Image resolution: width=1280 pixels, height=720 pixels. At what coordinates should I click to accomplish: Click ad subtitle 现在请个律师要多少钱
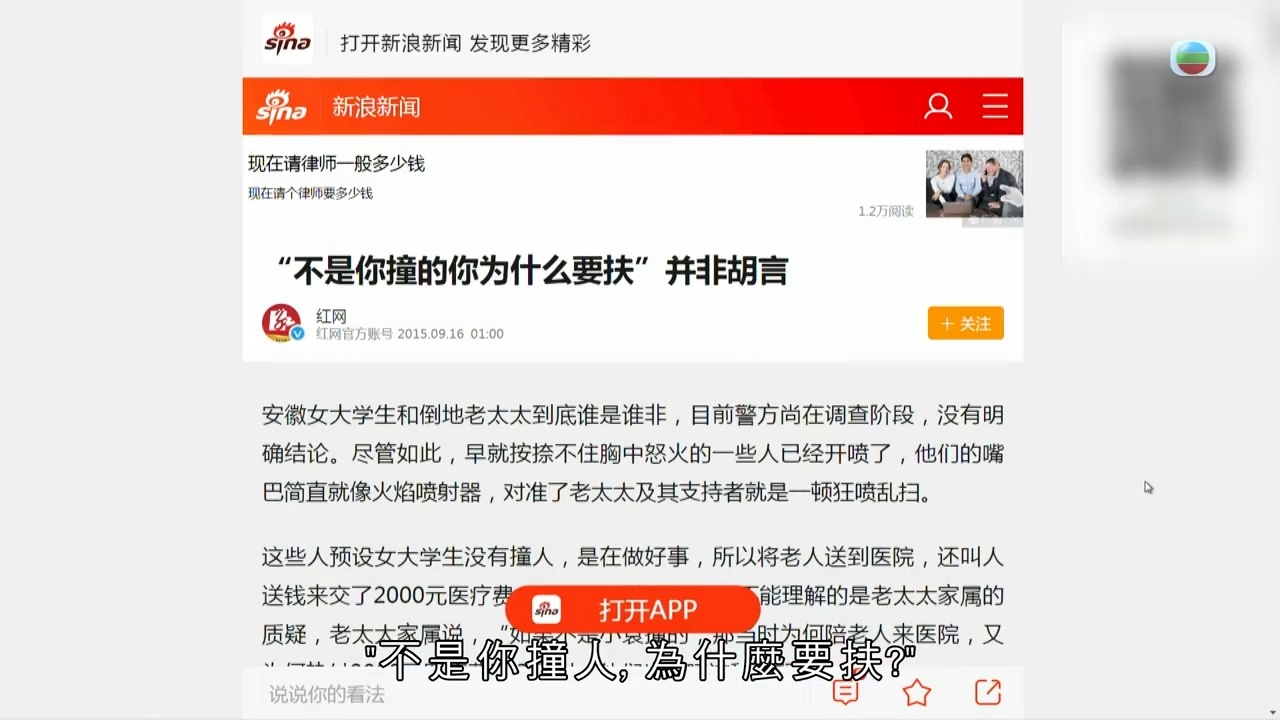(x=311, y=193)
